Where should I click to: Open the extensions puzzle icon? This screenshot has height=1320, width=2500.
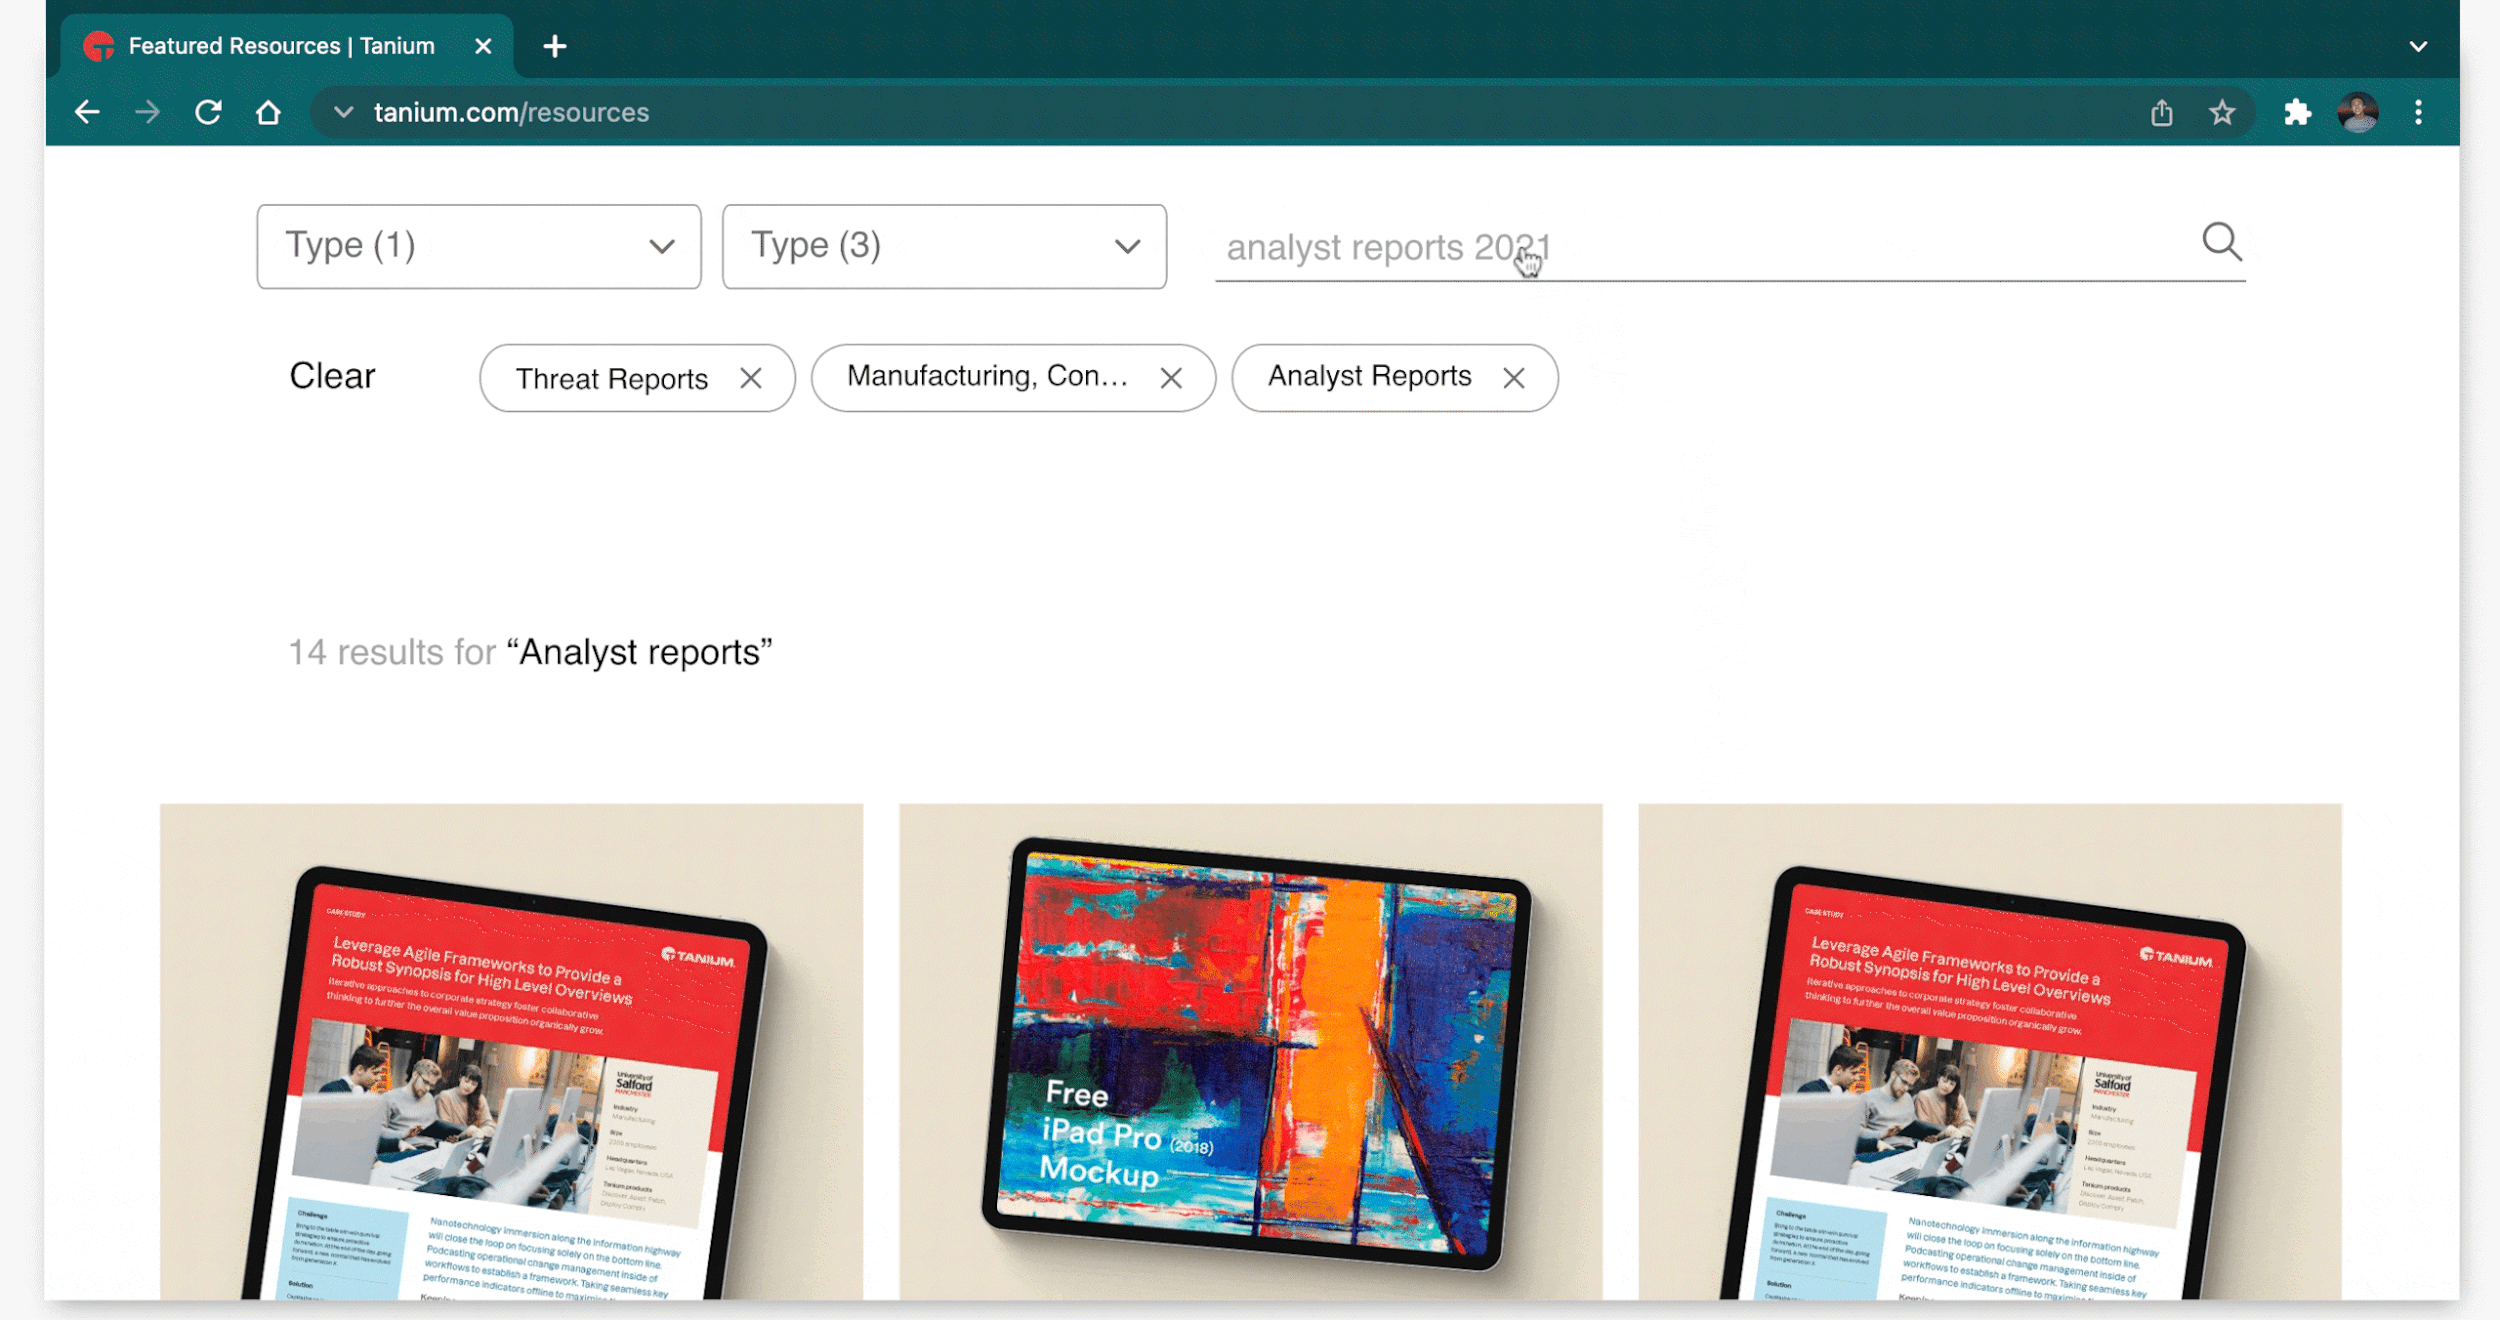coord(2297,112)
